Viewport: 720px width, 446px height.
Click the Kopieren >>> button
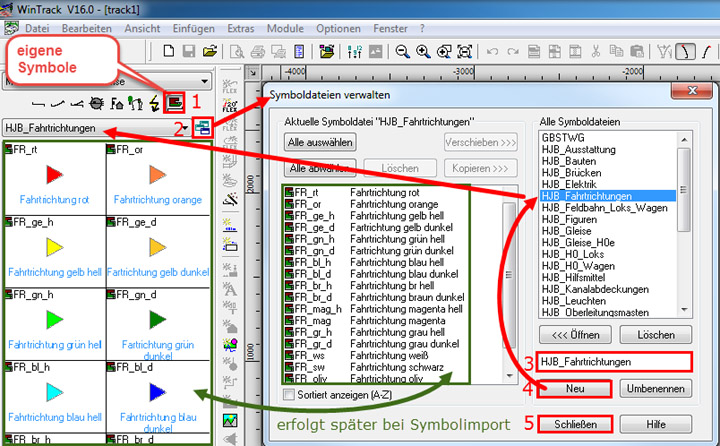481,168
